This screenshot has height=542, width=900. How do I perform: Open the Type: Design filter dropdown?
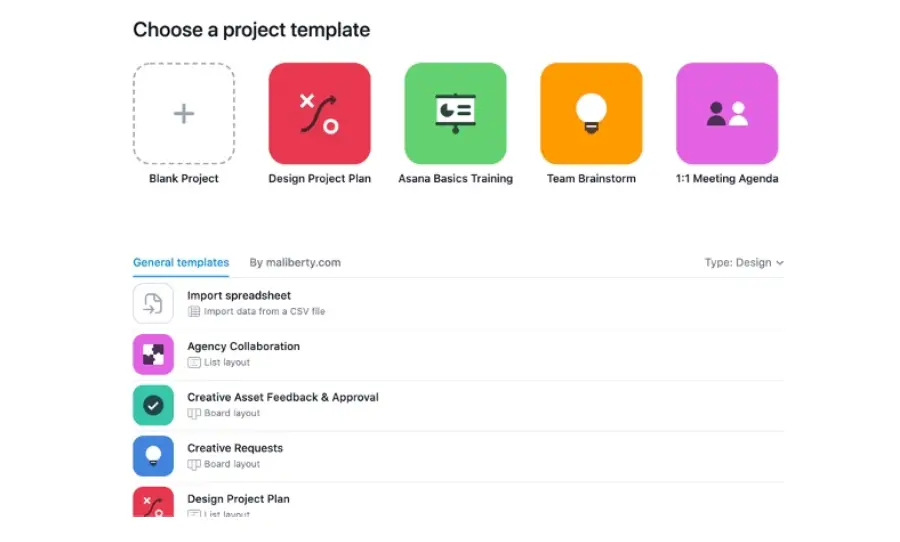(x=744, y=263)
